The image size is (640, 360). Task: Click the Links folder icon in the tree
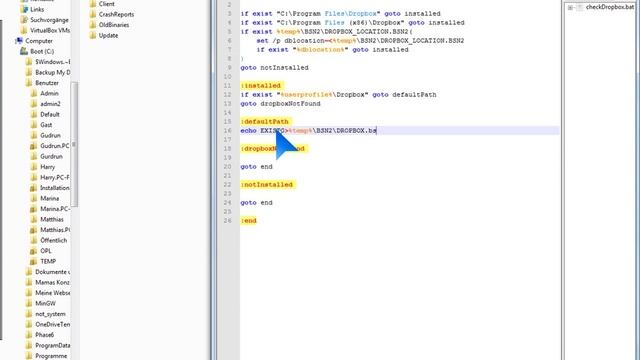[x=24, y=9]
